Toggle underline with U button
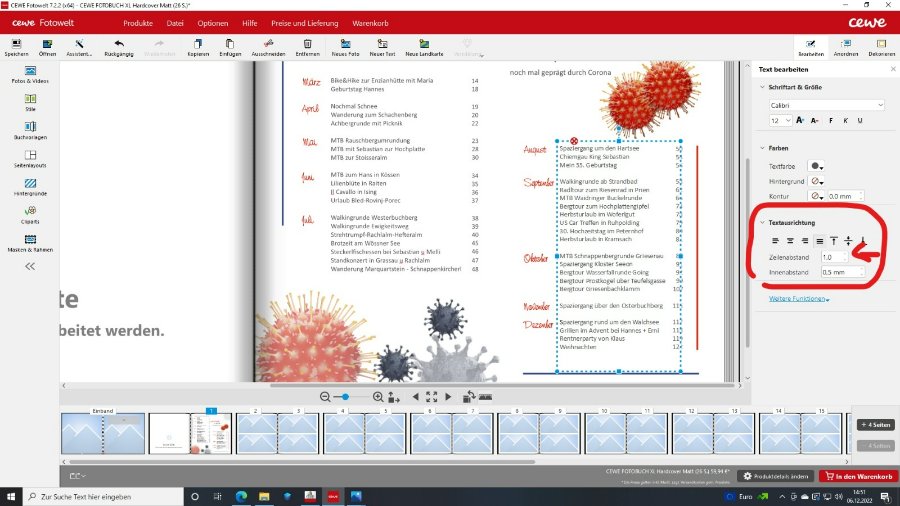This screenshot has height=506, width=900. coord(861,120)
